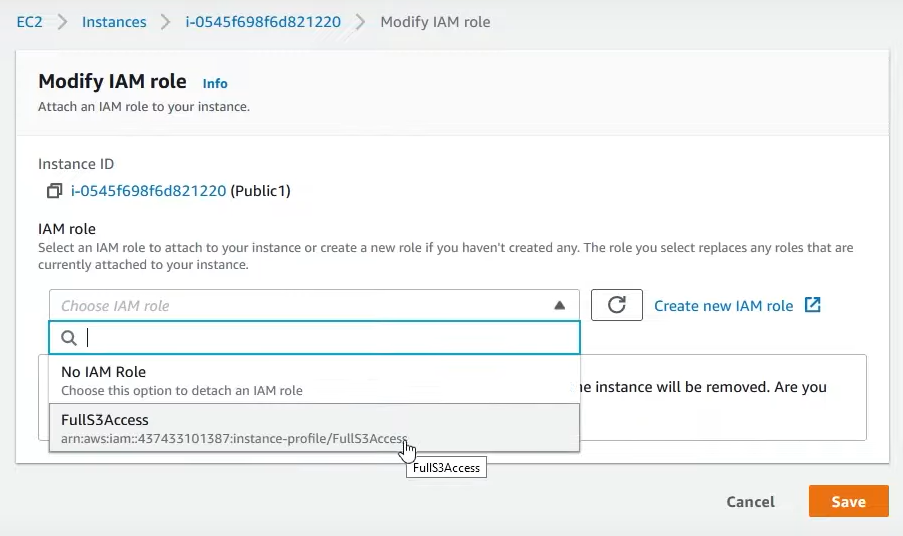The height and width of the screenshot is (536, 903).
Task: Open the Info link beside Modify IAM role
Action: tap(215, 83)
